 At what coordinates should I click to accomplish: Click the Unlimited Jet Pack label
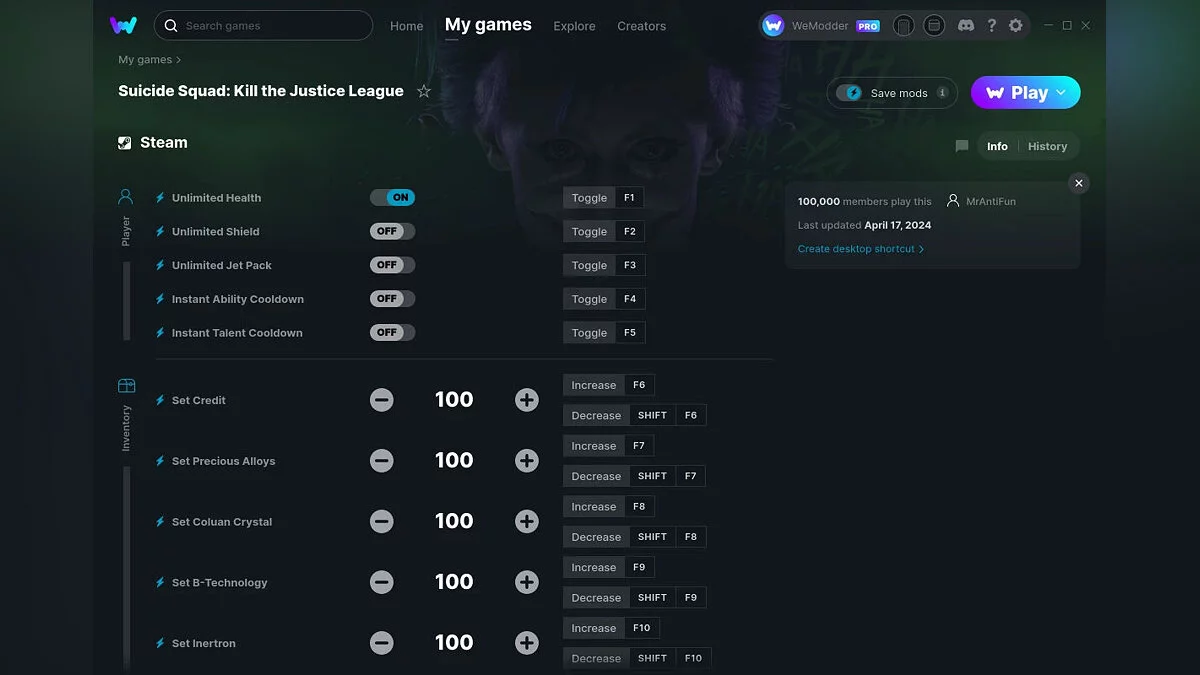222,265
